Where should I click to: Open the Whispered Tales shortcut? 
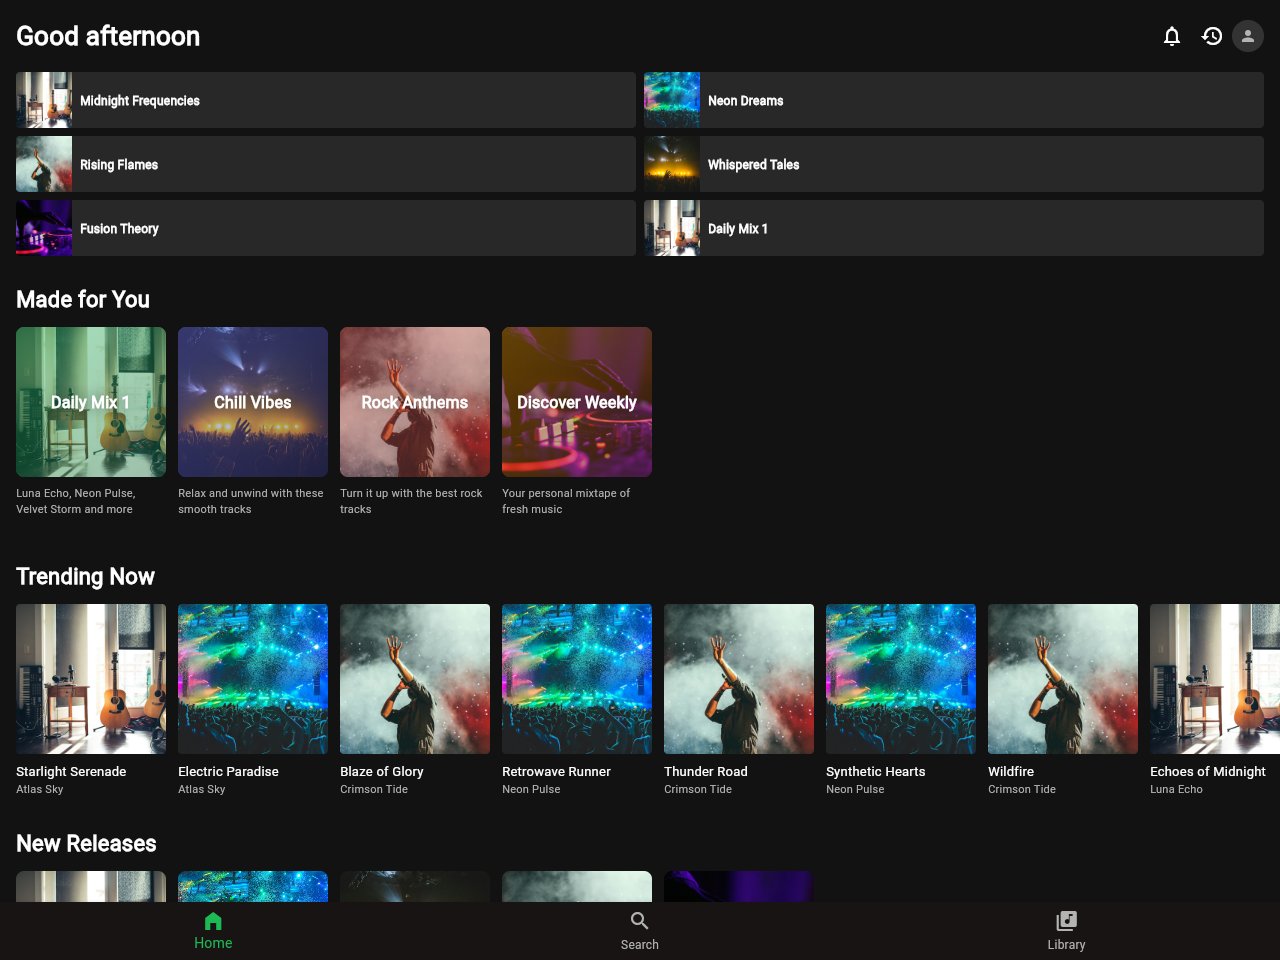[x=954, y=164]
